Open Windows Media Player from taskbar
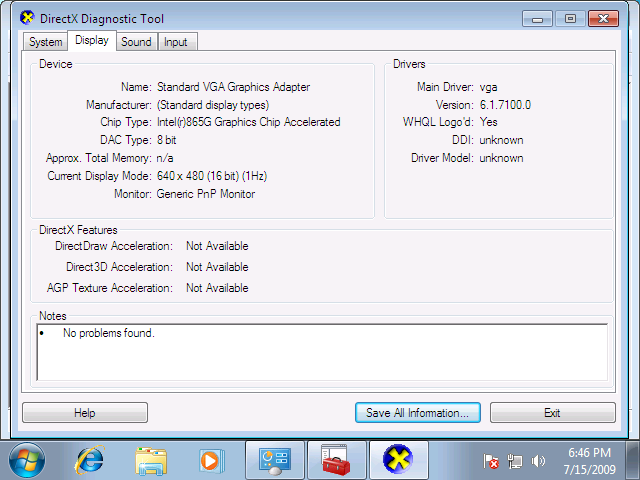The image size is (640, 480). click(x=210, y=460)
